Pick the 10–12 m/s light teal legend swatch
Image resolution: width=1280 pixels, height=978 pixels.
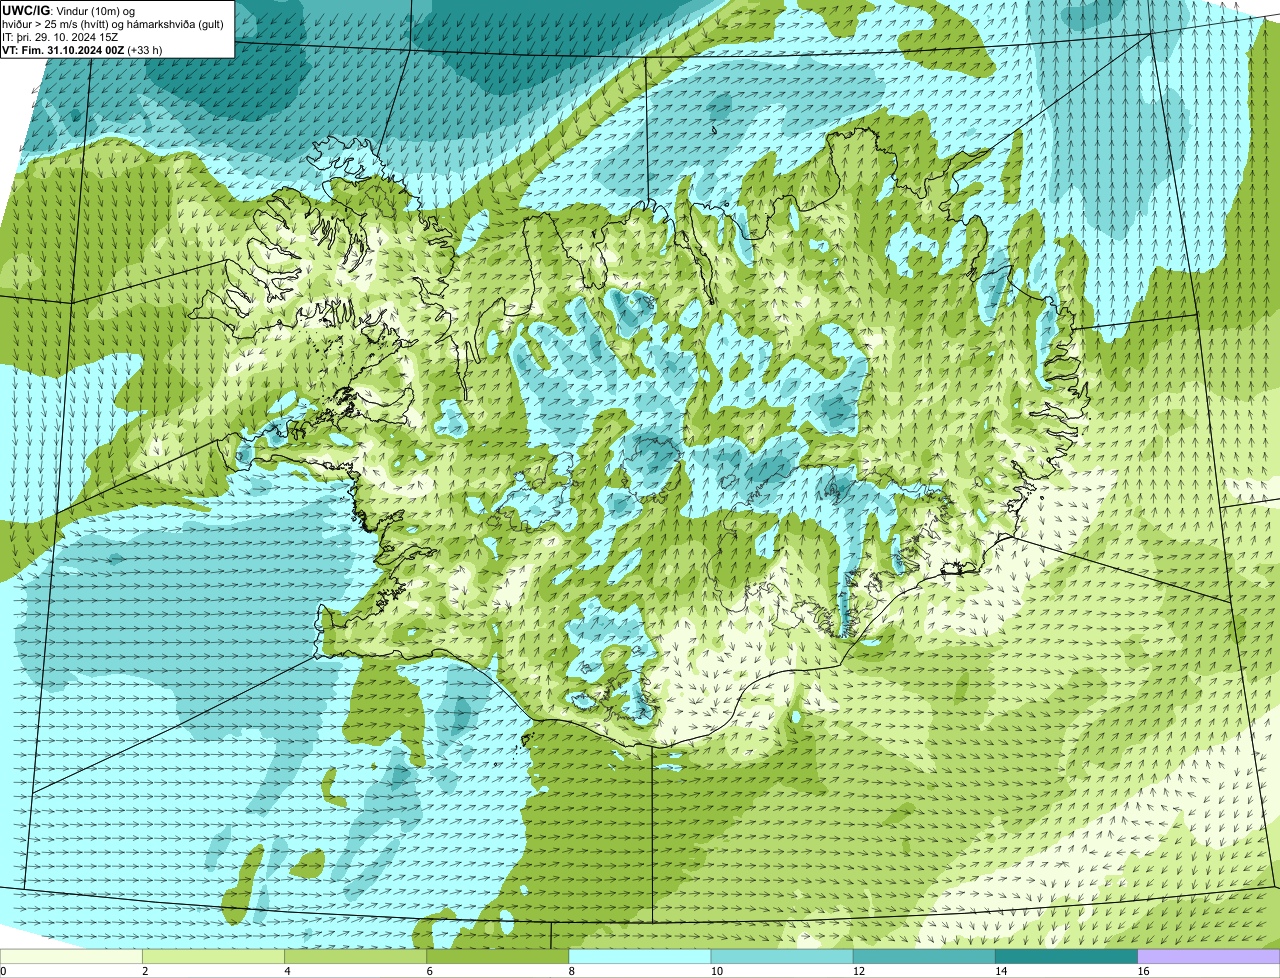(x=782, y=956)
